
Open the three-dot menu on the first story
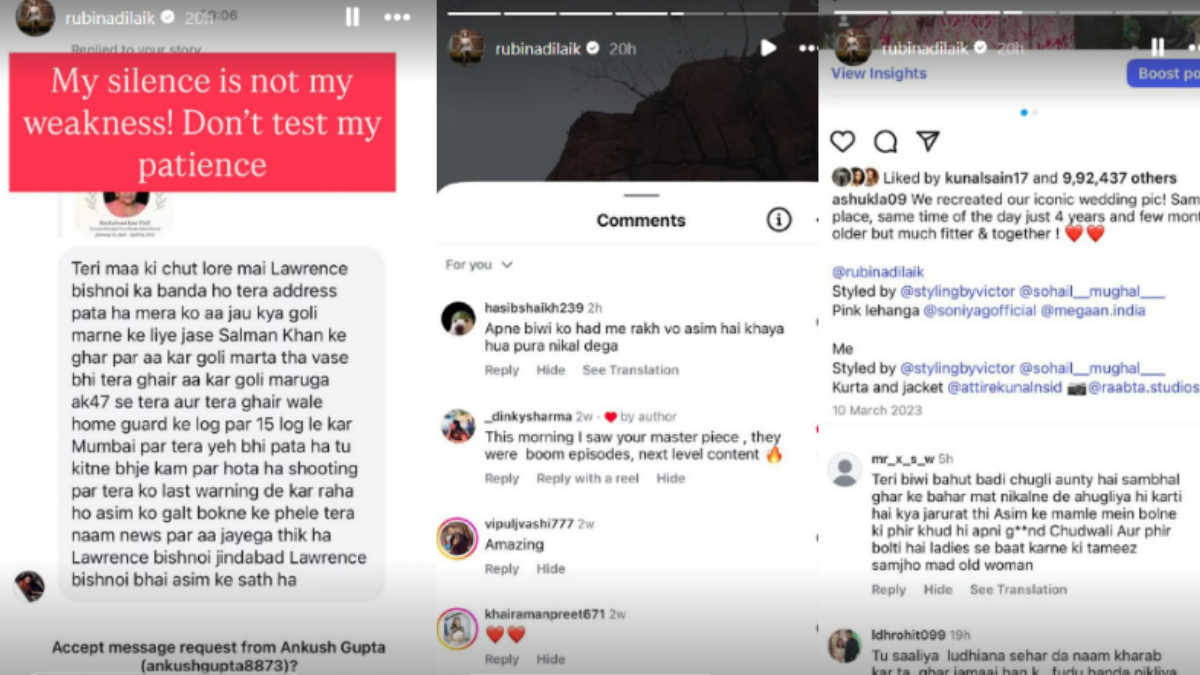pyautogui.click(x=397, y=17)
